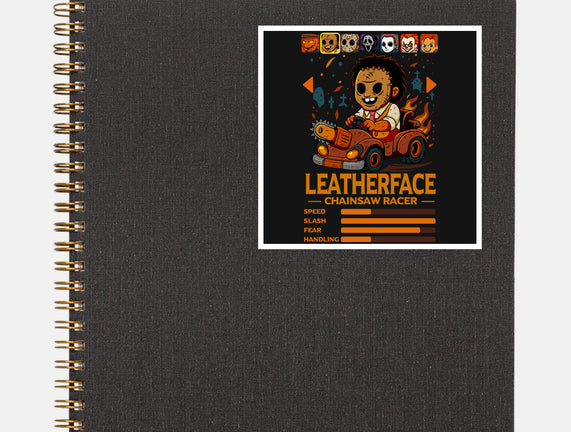Click the FEAR label
This screenshot has width=571, height=432.
pos(312,230)
